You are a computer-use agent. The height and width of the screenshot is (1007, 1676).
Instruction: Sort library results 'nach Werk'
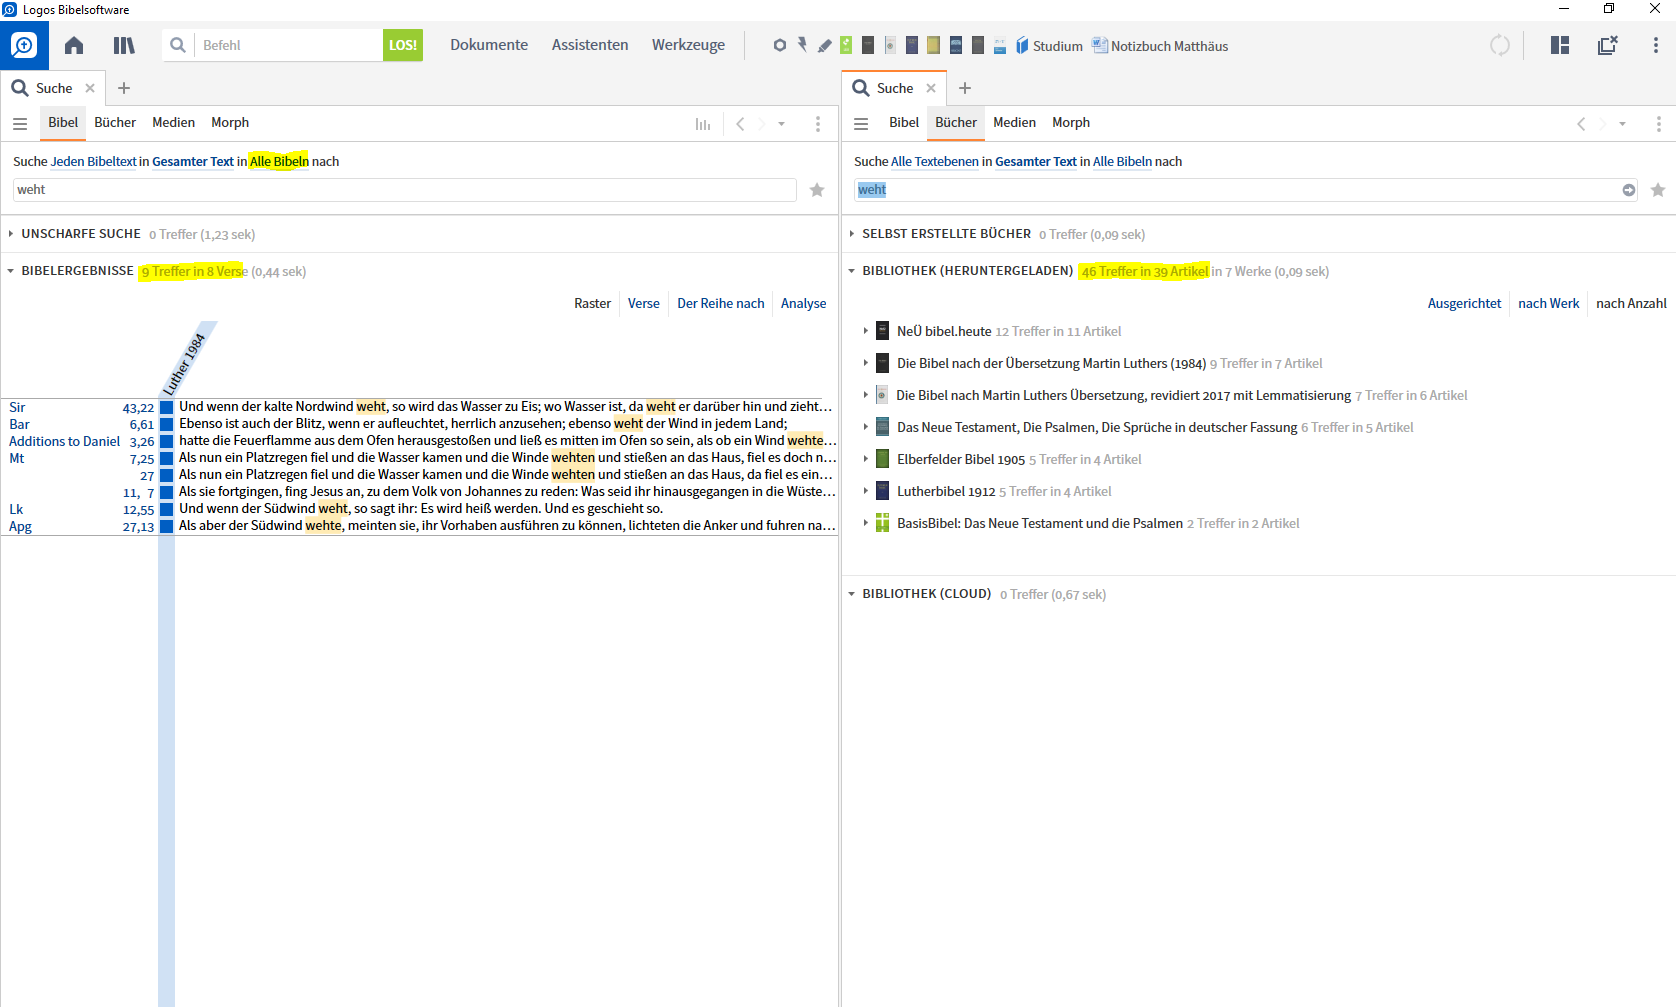[1549, 304]
